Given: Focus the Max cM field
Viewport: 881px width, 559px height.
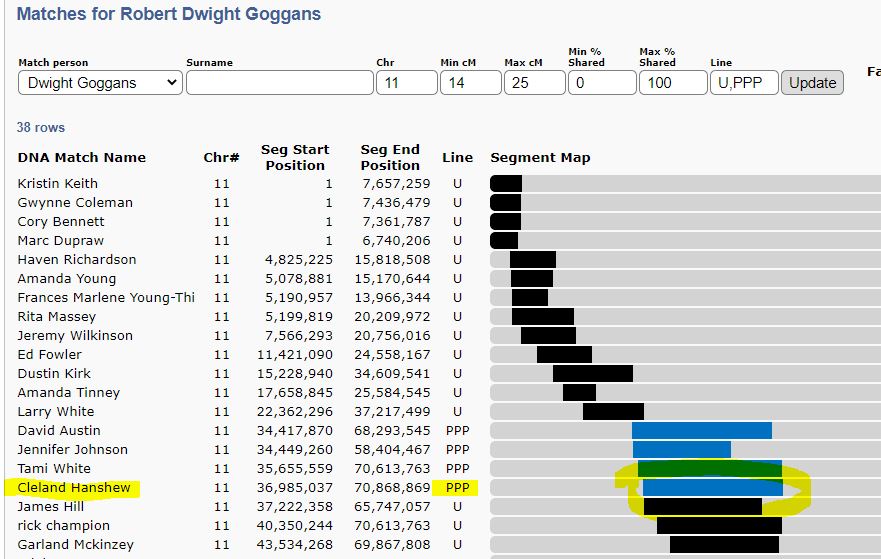Looking at the screenshot, I should click(x=534, y=83).
